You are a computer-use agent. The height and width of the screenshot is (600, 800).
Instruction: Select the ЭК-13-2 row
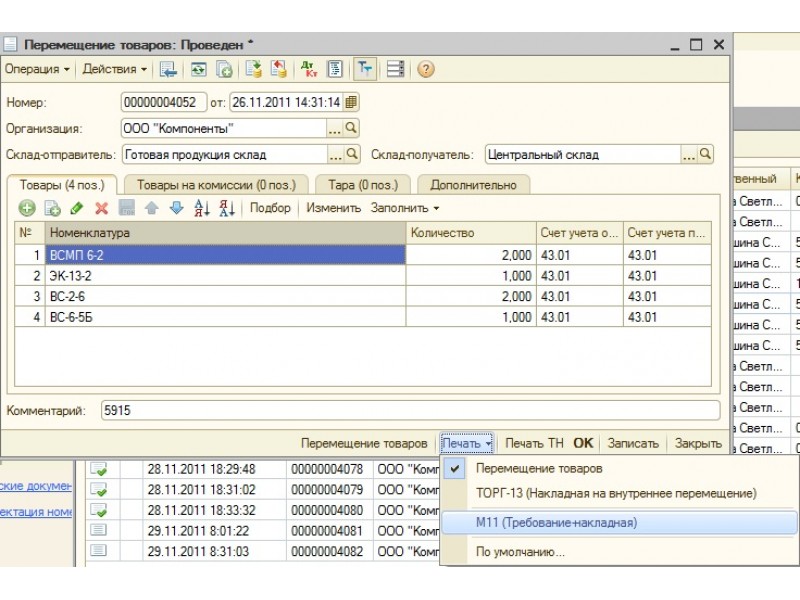(x=363, y=276)
